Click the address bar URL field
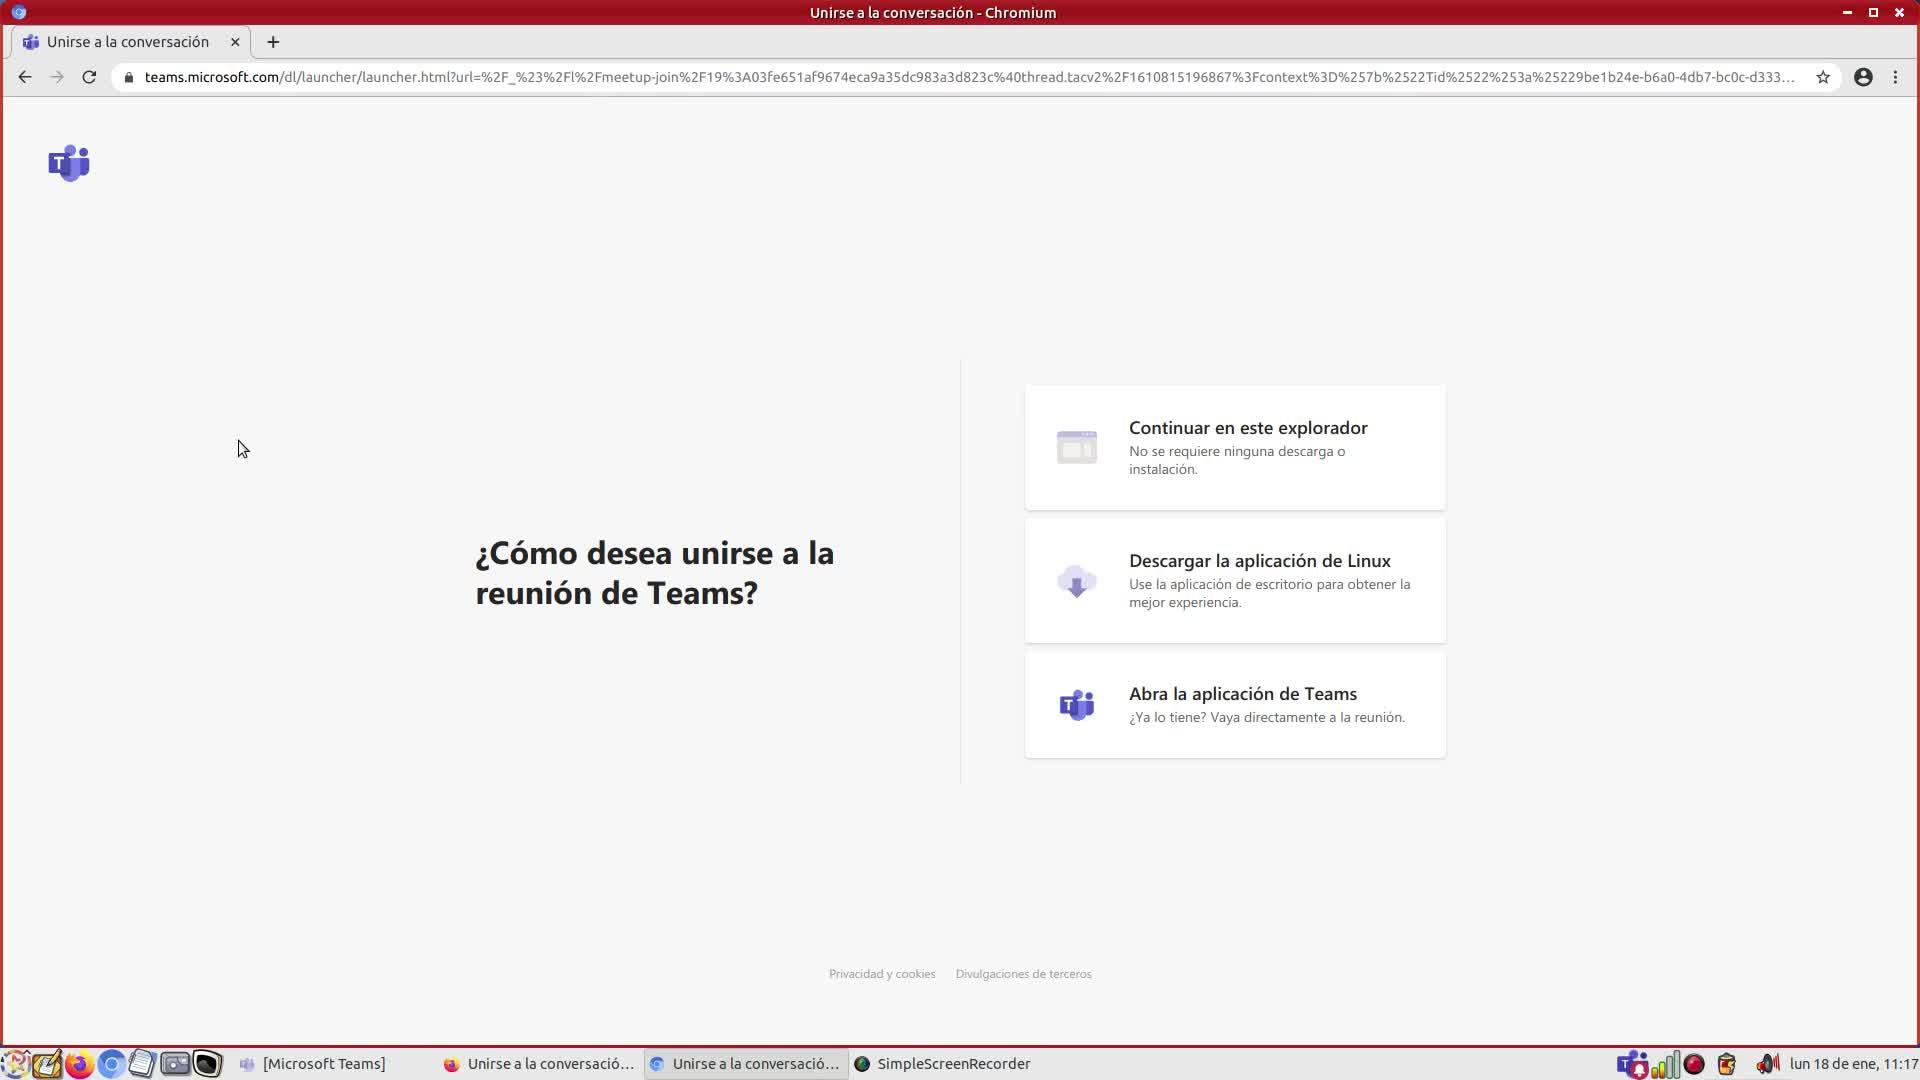This screenshot has height=1080, width=1920. (960, 77)
